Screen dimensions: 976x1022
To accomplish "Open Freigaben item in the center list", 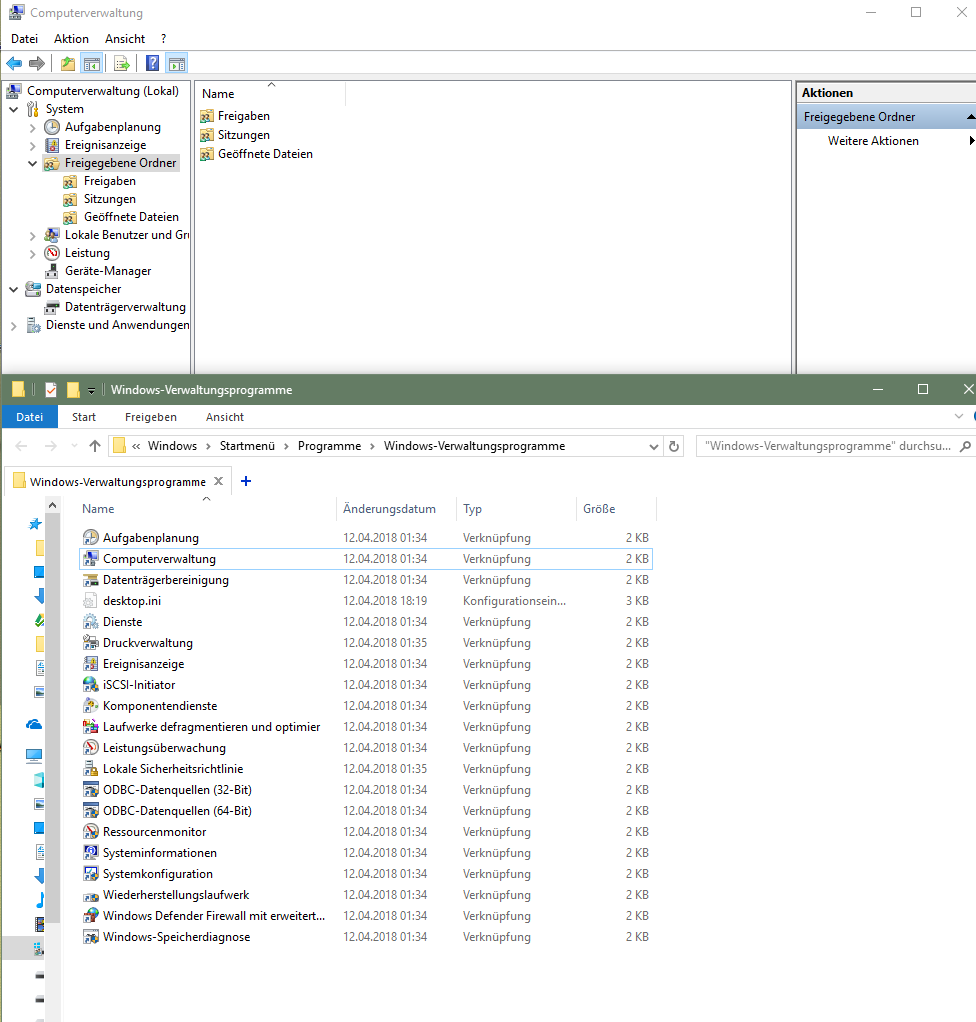I will [243, 116].
